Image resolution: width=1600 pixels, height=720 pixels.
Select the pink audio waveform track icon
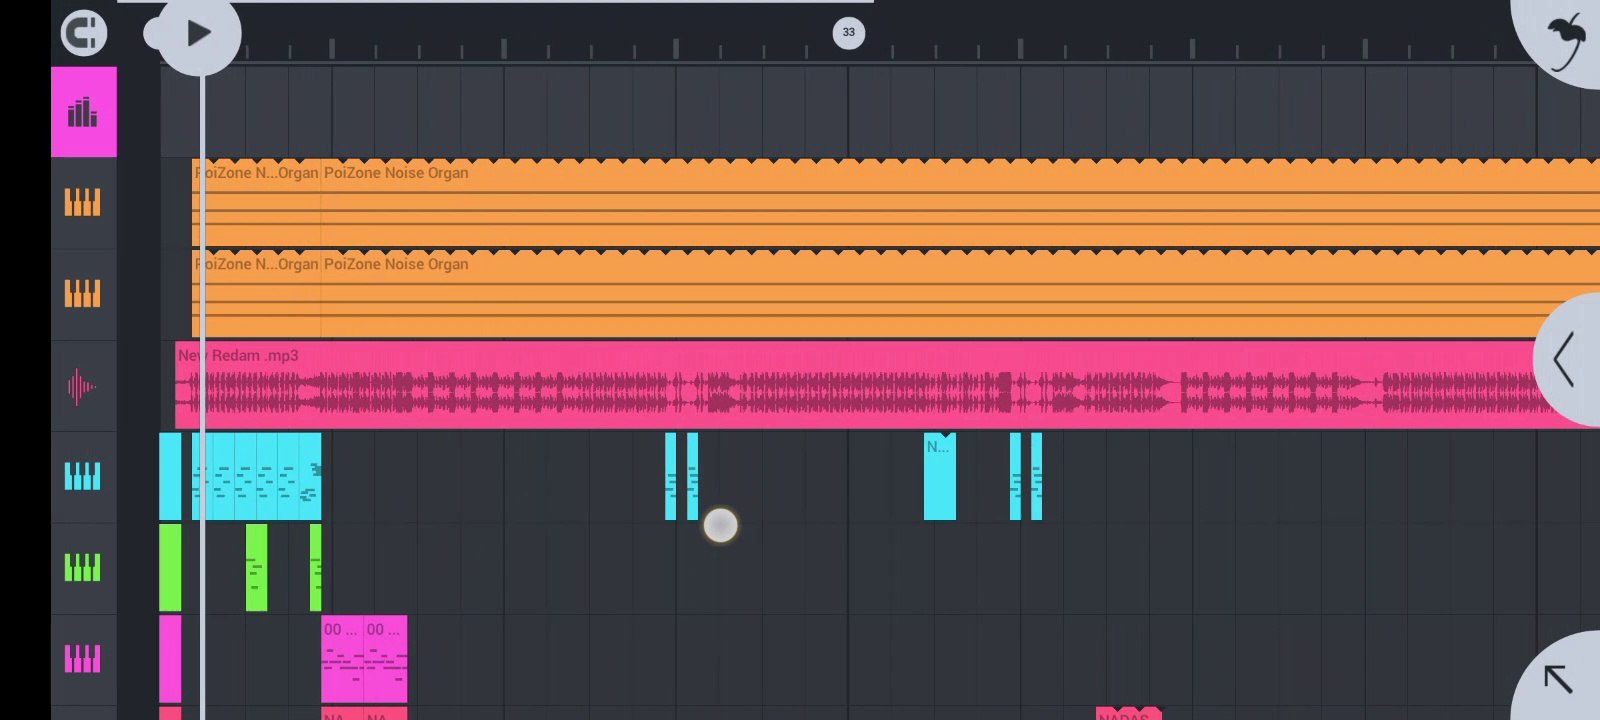[x=82, y=386]
